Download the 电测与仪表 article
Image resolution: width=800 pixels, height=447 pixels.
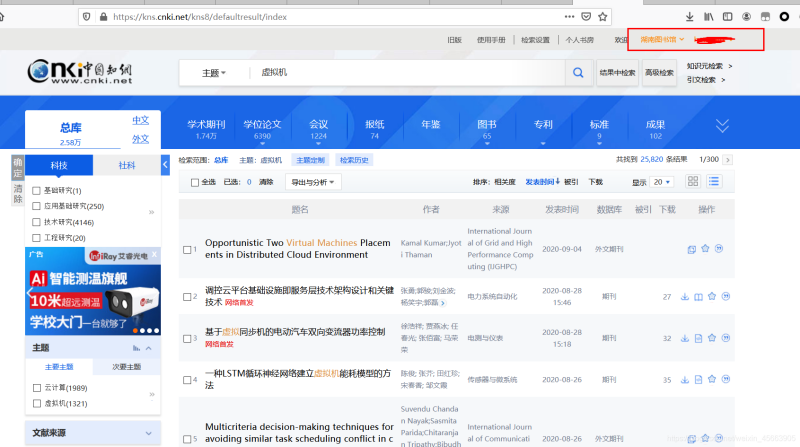[x=685, y=338]
